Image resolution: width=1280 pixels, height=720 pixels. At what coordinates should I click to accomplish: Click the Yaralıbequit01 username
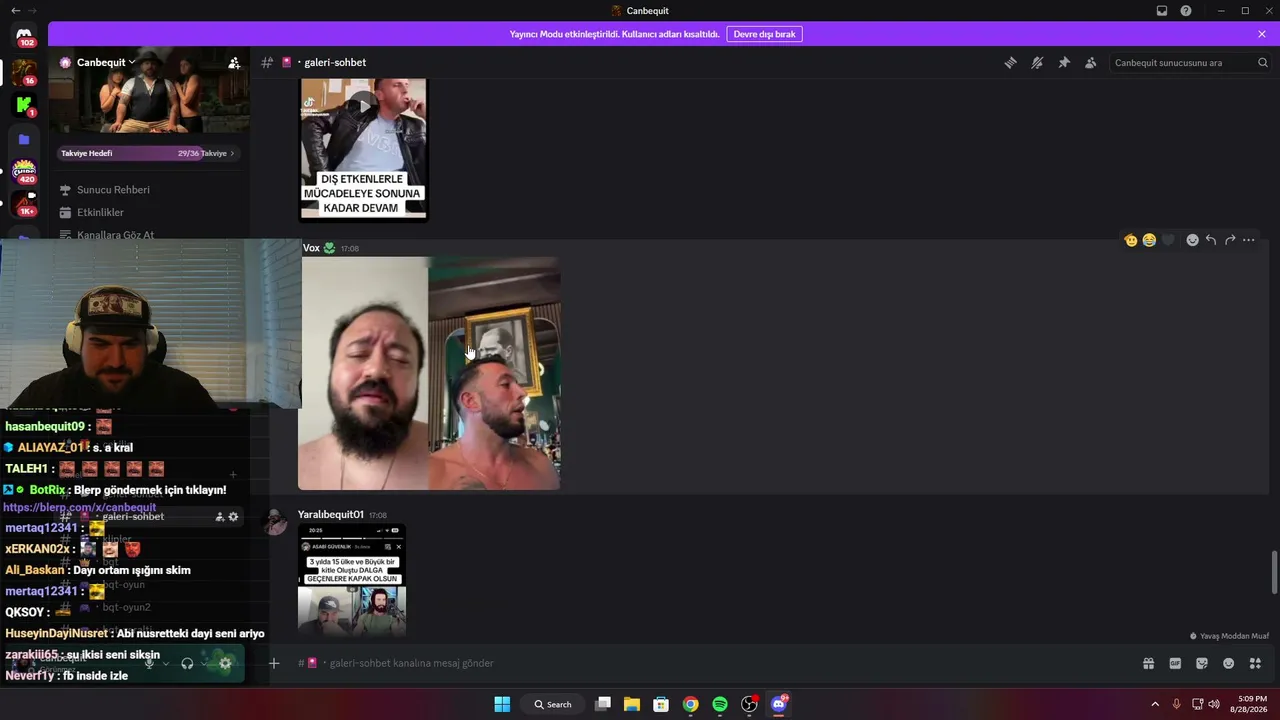[x=331, y=514]
